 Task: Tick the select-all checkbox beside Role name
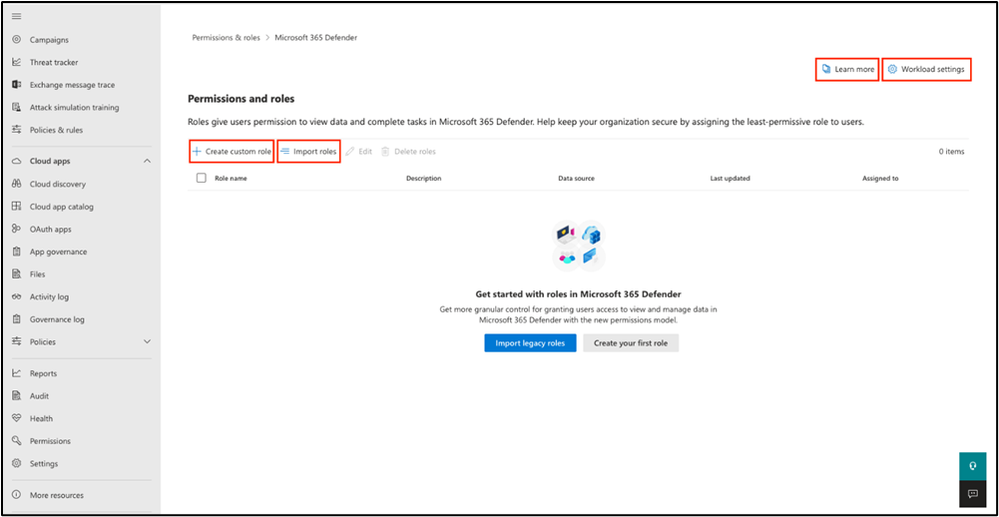point(201,178)
